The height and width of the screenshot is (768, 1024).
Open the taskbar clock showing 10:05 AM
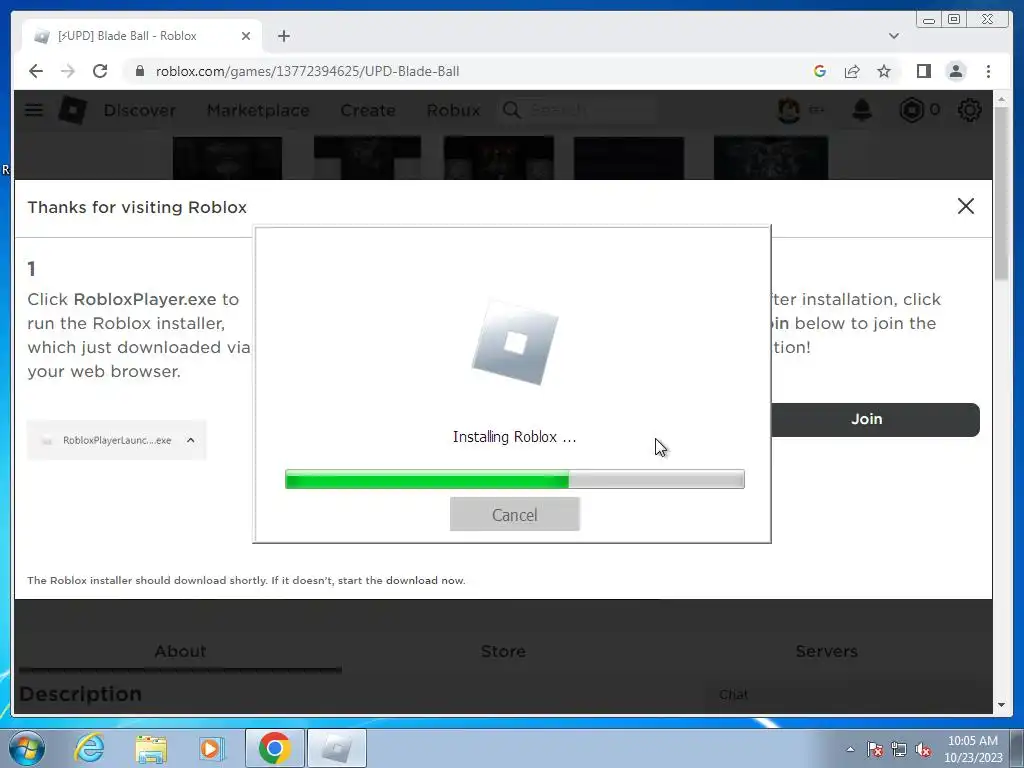(973, 749)
